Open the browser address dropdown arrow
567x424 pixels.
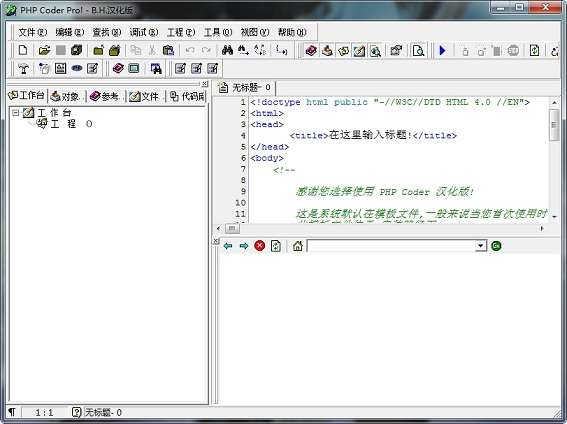(x=480, y=246)
